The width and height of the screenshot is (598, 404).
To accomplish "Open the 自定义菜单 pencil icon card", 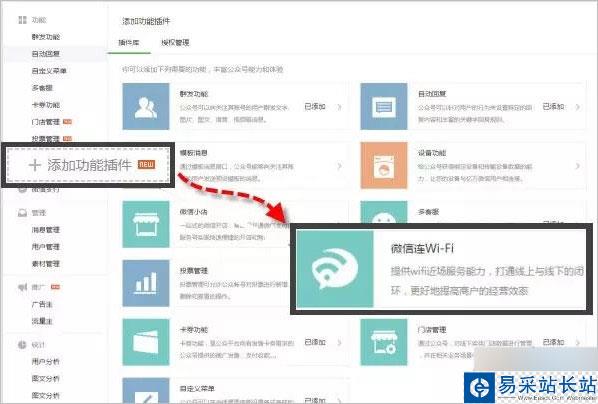I will pyautogui.click(x=146, y=391).
